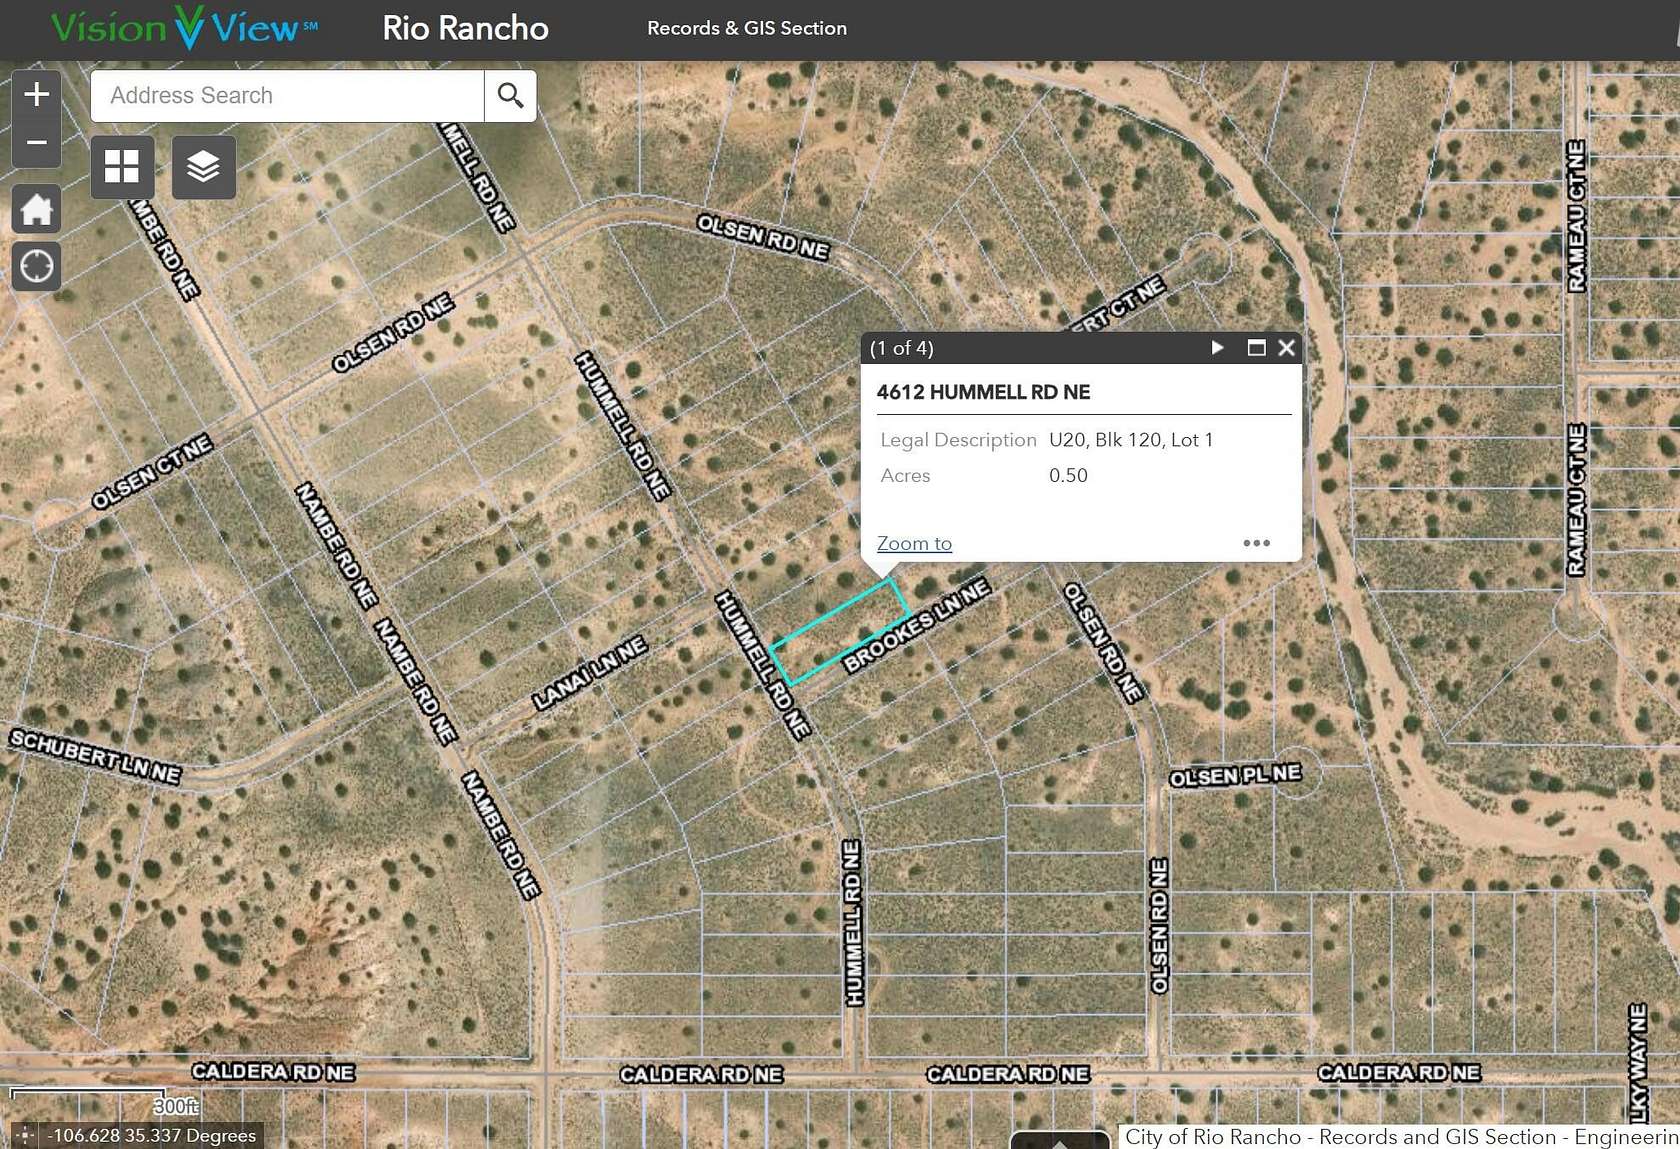Advance to next popup result arrow
1680x1149 pixels.
1217,348
